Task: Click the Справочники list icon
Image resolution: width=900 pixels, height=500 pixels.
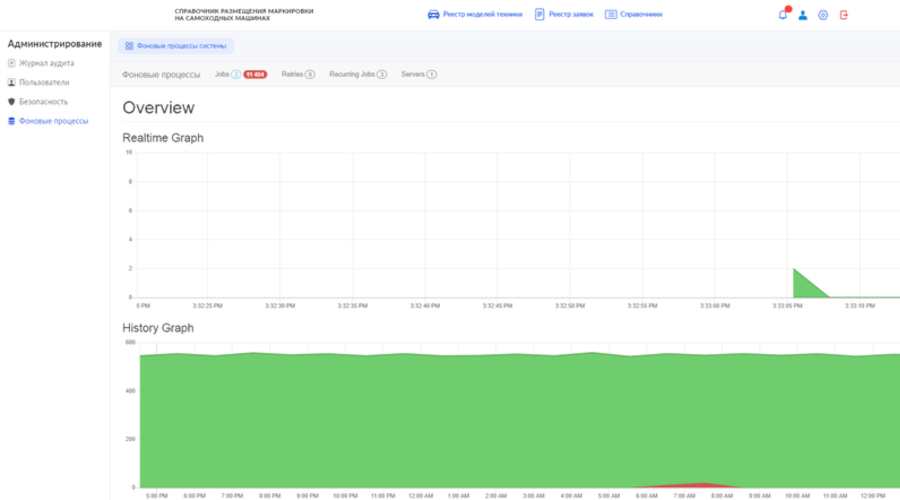Action: point(611,14)
